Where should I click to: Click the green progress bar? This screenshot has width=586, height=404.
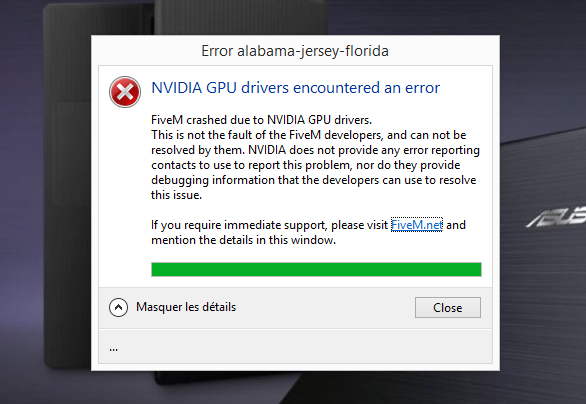316,269
